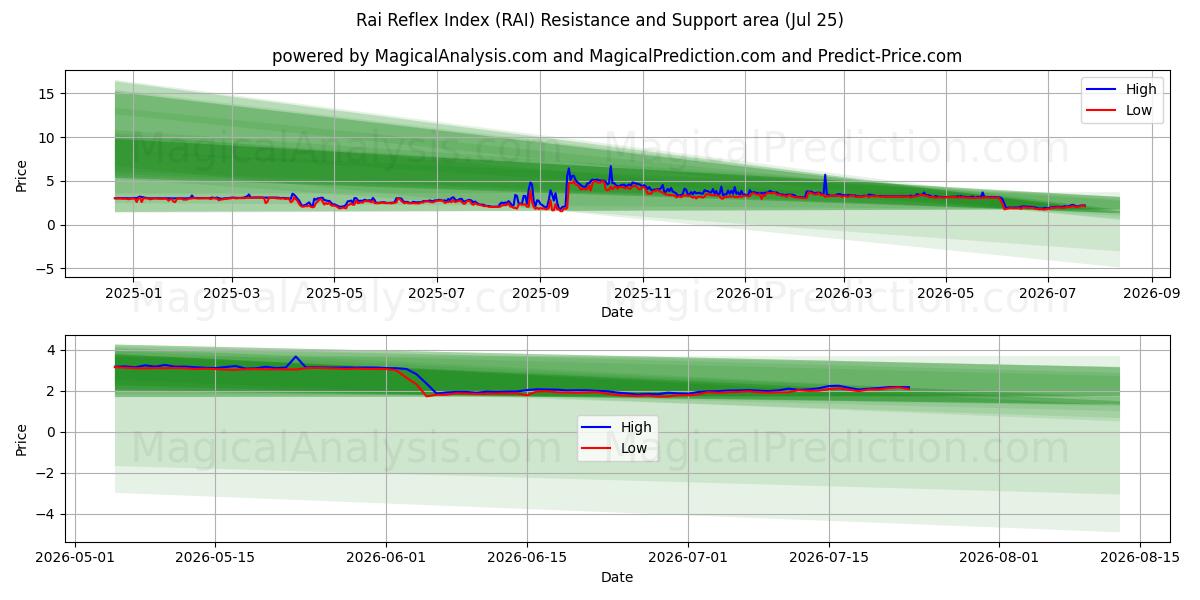
Task: Click the 'Price' y-axis label of the top chart
Action: coord(22,175)
